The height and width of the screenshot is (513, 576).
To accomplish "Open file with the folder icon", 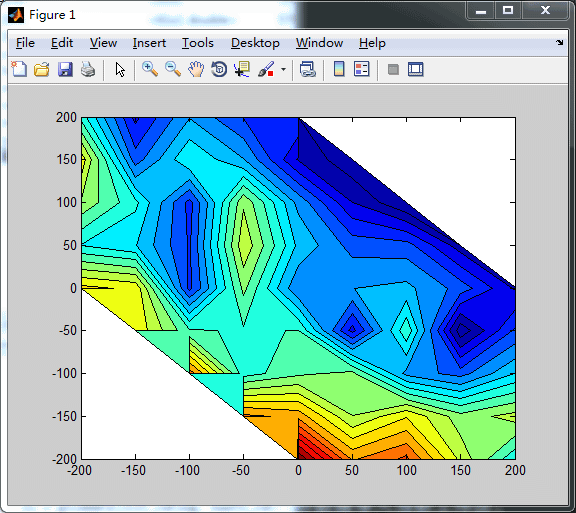I will tap(42, 69).
